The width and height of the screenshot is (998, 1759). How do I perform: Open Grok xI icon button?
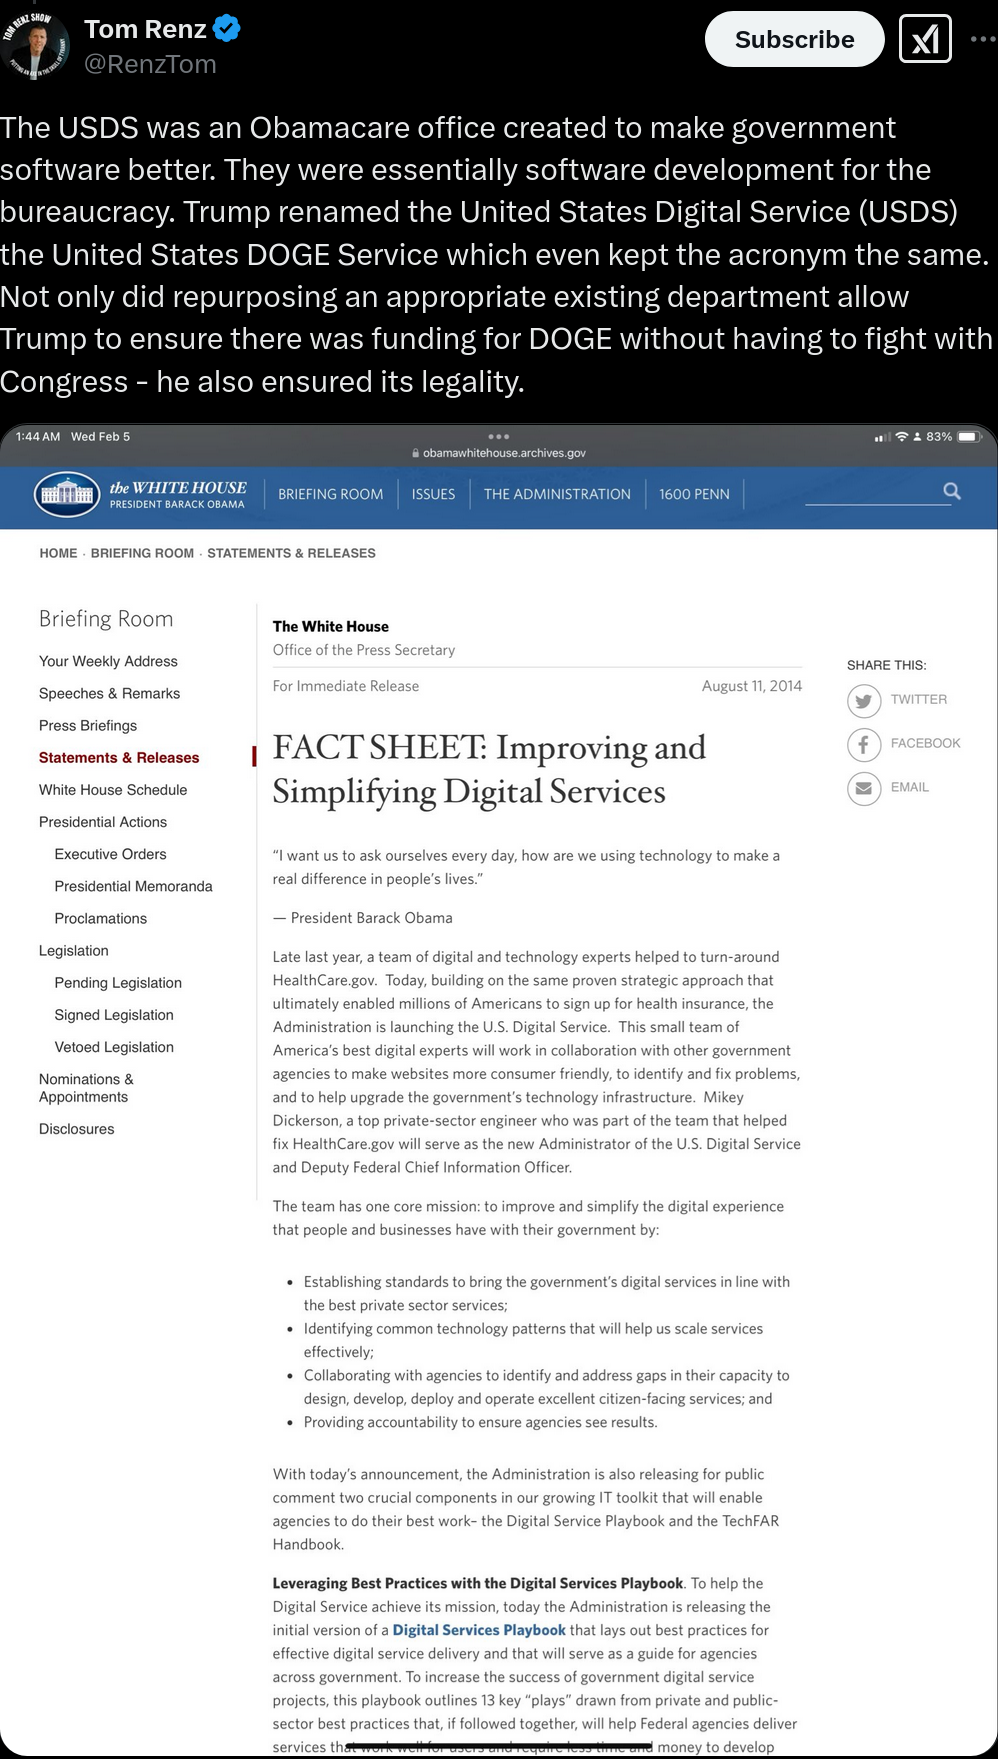[925, 39]
